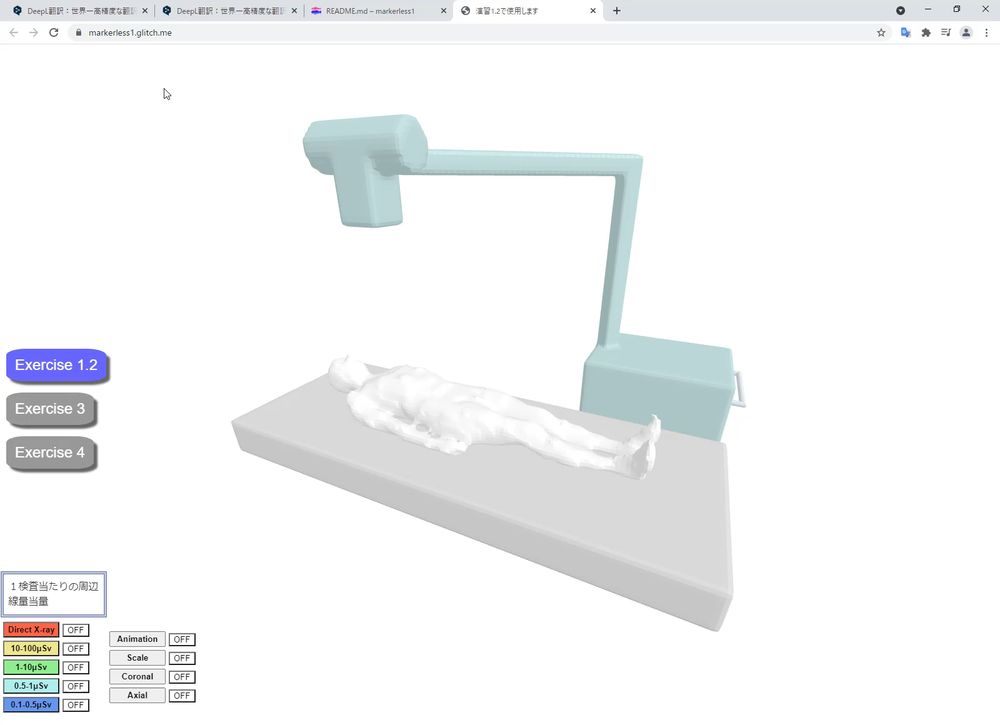
Task: Toggle the 0.1-0.5µSv OFF switch
Action: 75,705
